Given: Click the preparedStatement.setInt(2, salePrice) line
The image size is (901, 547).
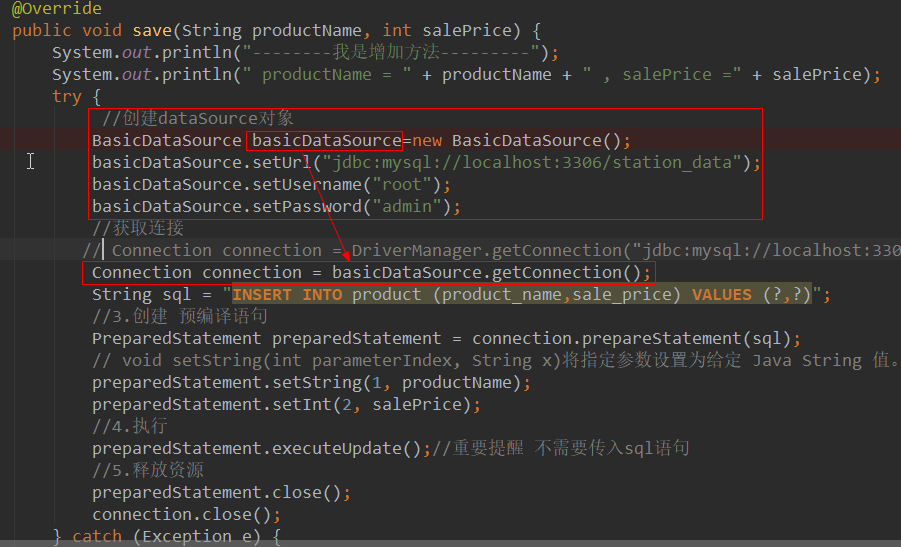Looking at the screenshot, I should (287, 405).
